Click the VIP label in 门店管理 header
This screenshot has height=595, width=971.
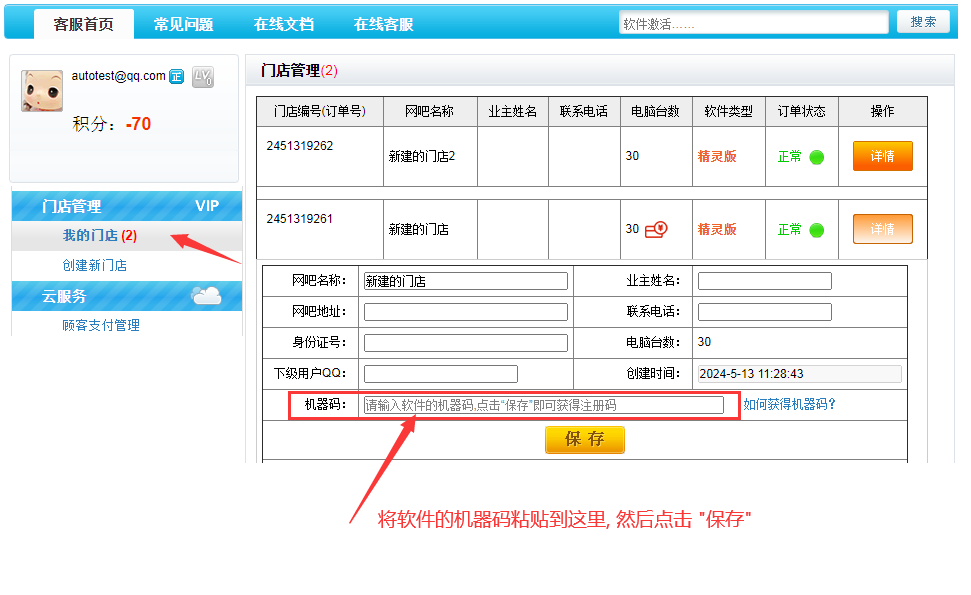(x=206, y=206)
